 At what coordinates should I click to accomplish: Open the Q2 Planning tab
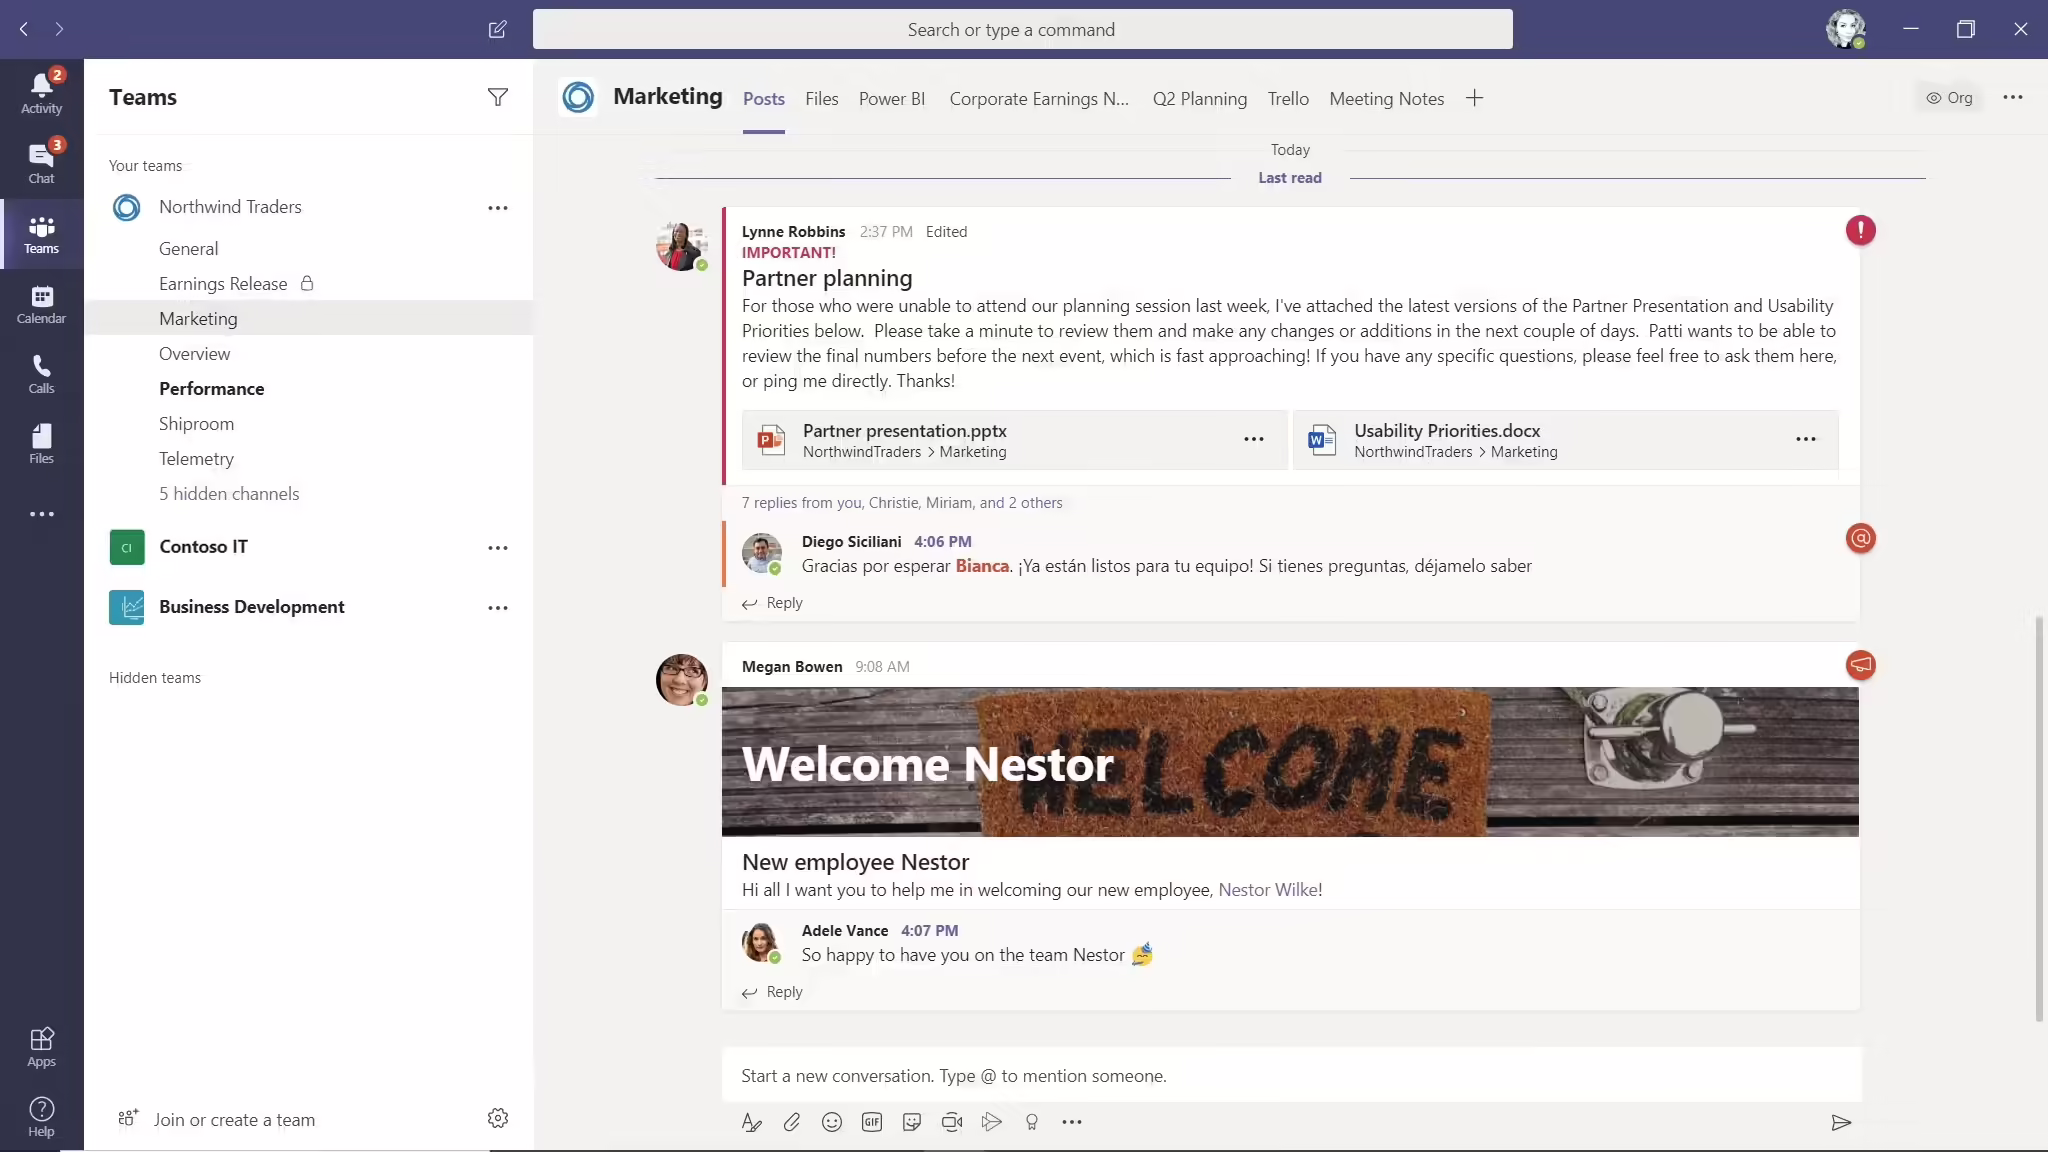[x=1199, y=99]
